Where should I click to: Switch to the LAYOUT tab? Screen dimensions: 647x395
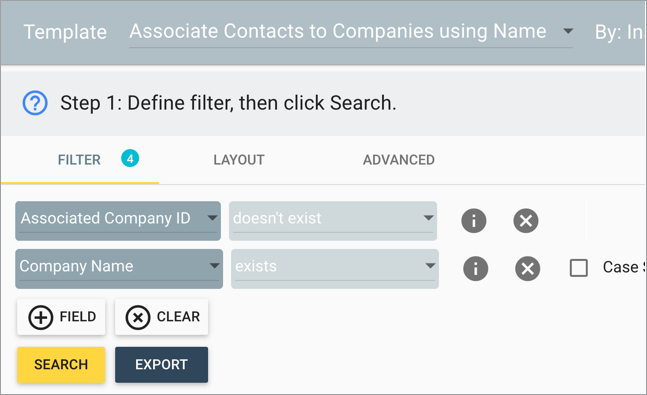pyautogui.click(x=239, y=160)
